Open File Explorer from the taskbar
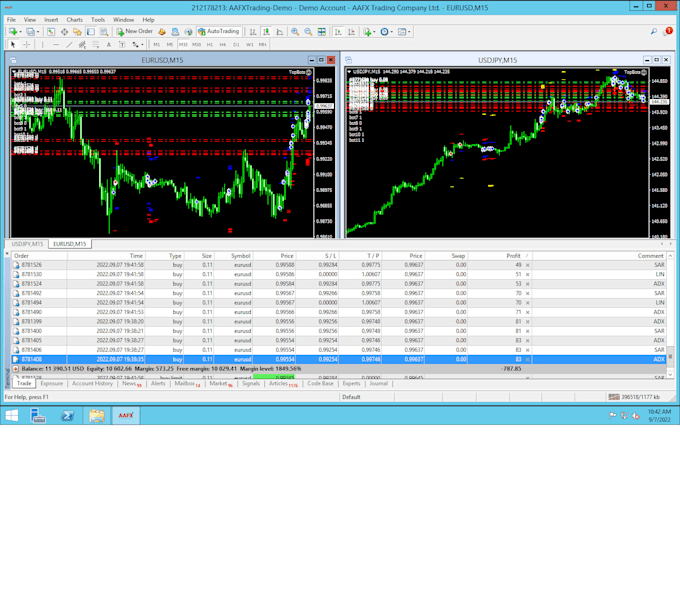This screenshot has height=612, width=680. (97, 416)
